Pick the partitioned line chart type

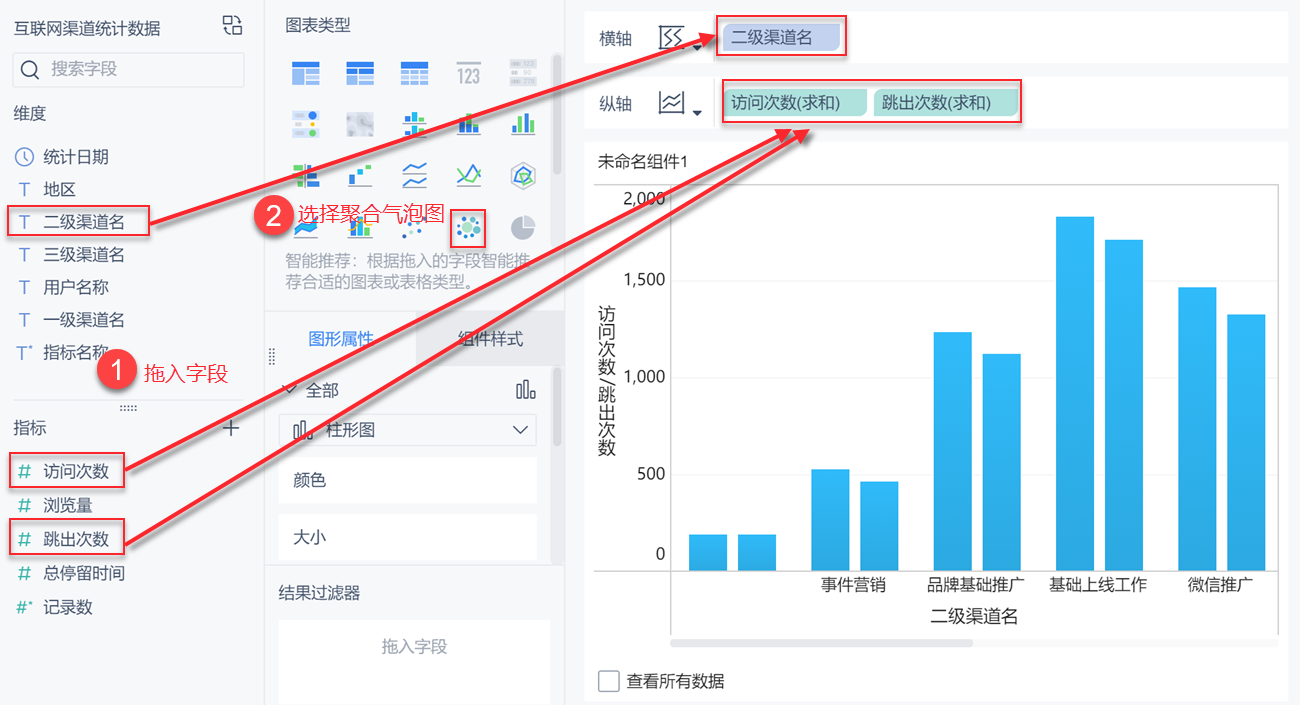point(414,176)
